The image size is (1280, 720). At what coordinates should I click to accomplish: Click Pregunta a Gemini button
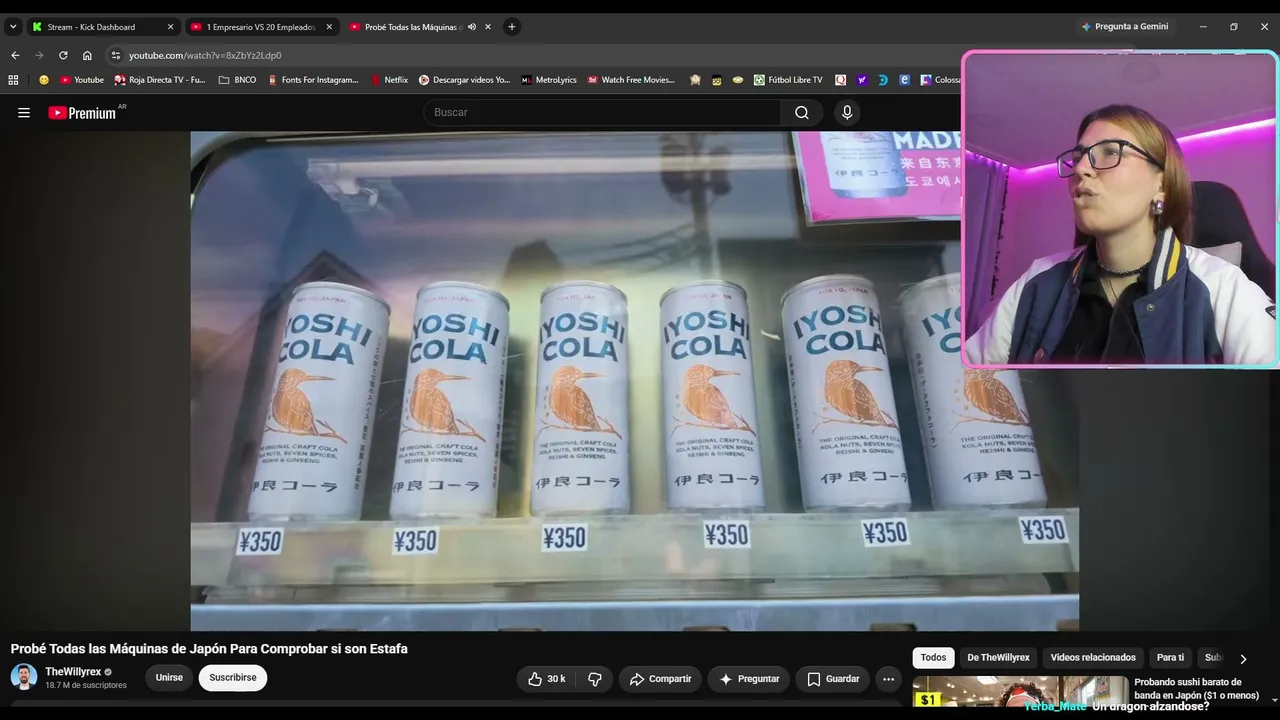click(1124, 27)
